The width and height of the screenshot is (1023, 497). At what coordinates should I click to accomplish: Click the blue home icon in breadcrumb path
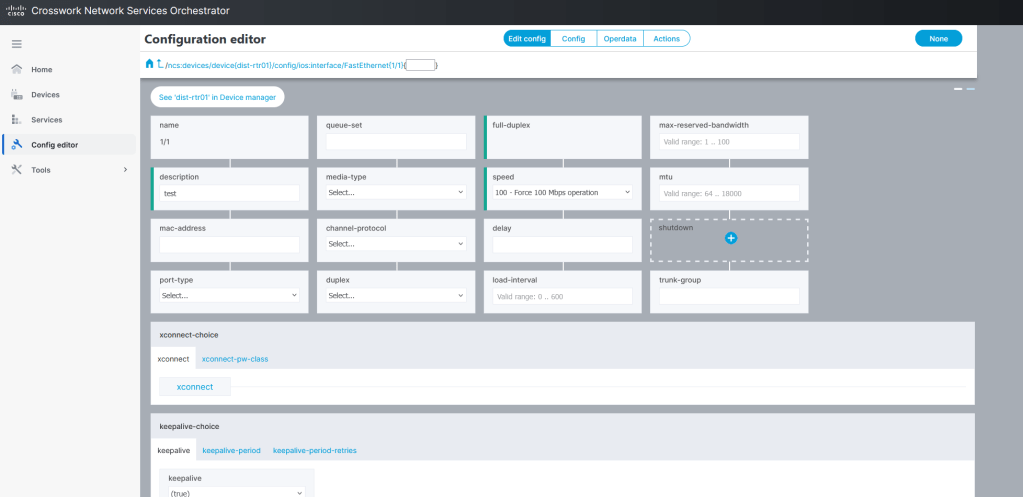pos(150,64)
